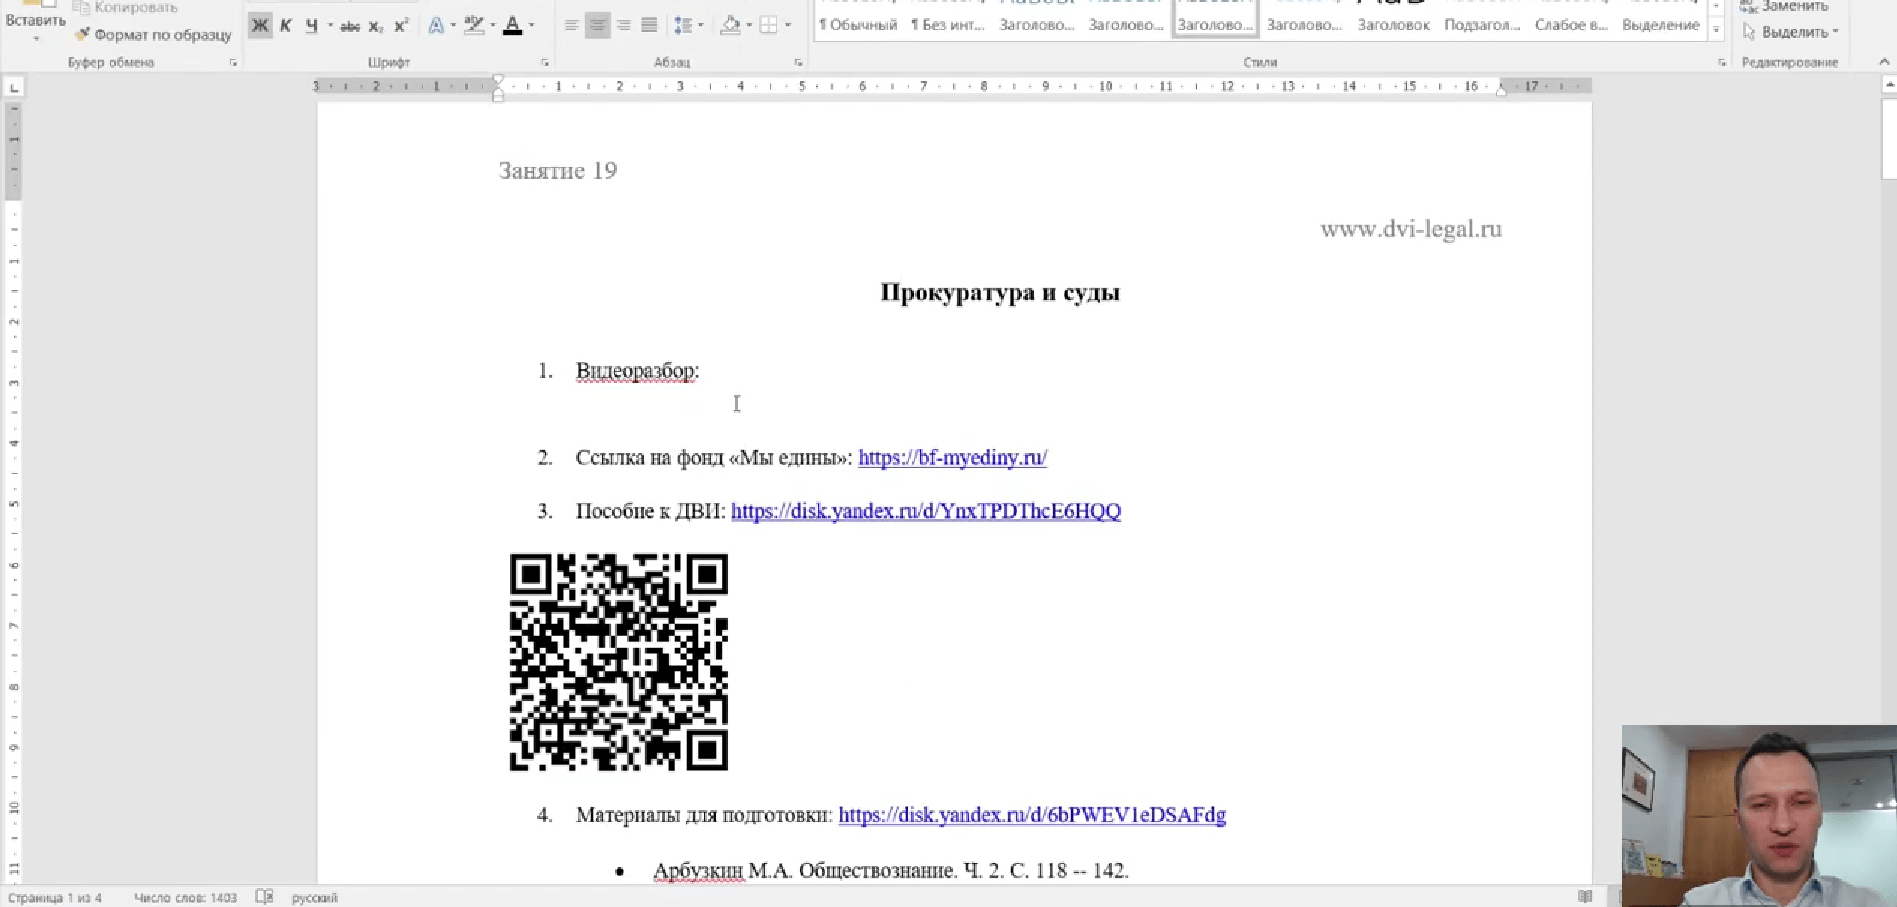Screen dimensions: 1897x907
Task: Click the line spacing icon
Action: click(x=683, y=26)
